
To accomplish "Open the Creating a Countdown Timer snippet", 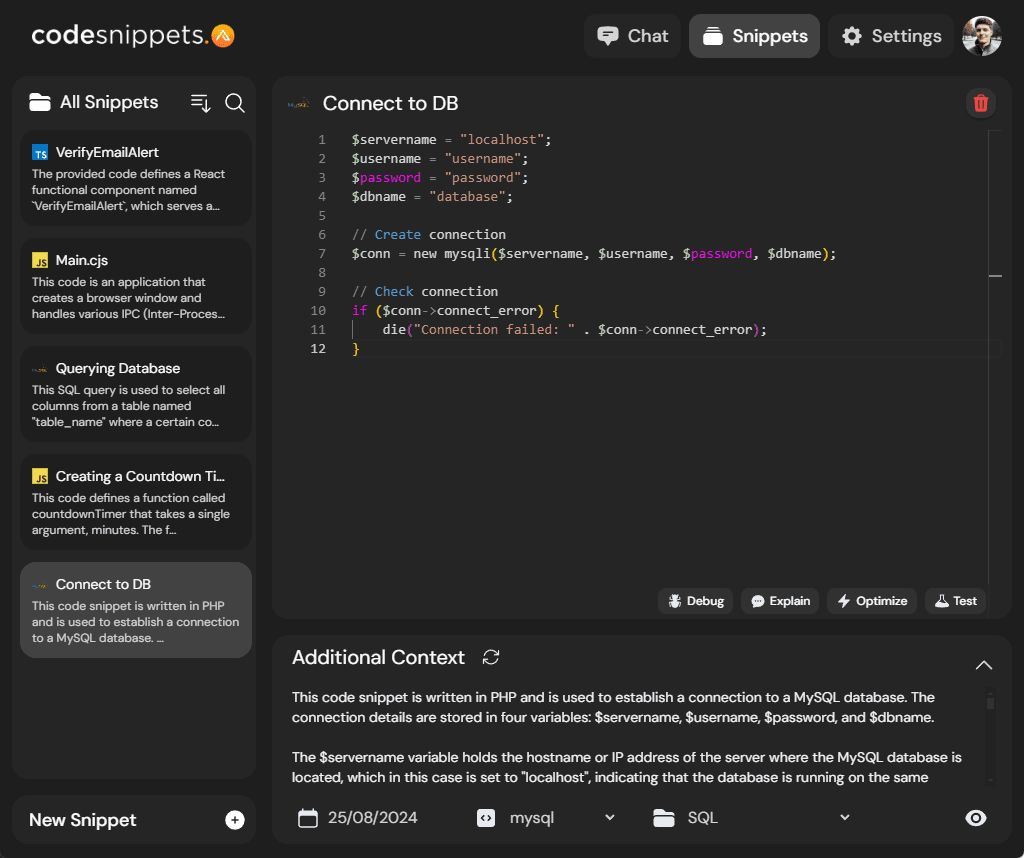I will [136, 502].
